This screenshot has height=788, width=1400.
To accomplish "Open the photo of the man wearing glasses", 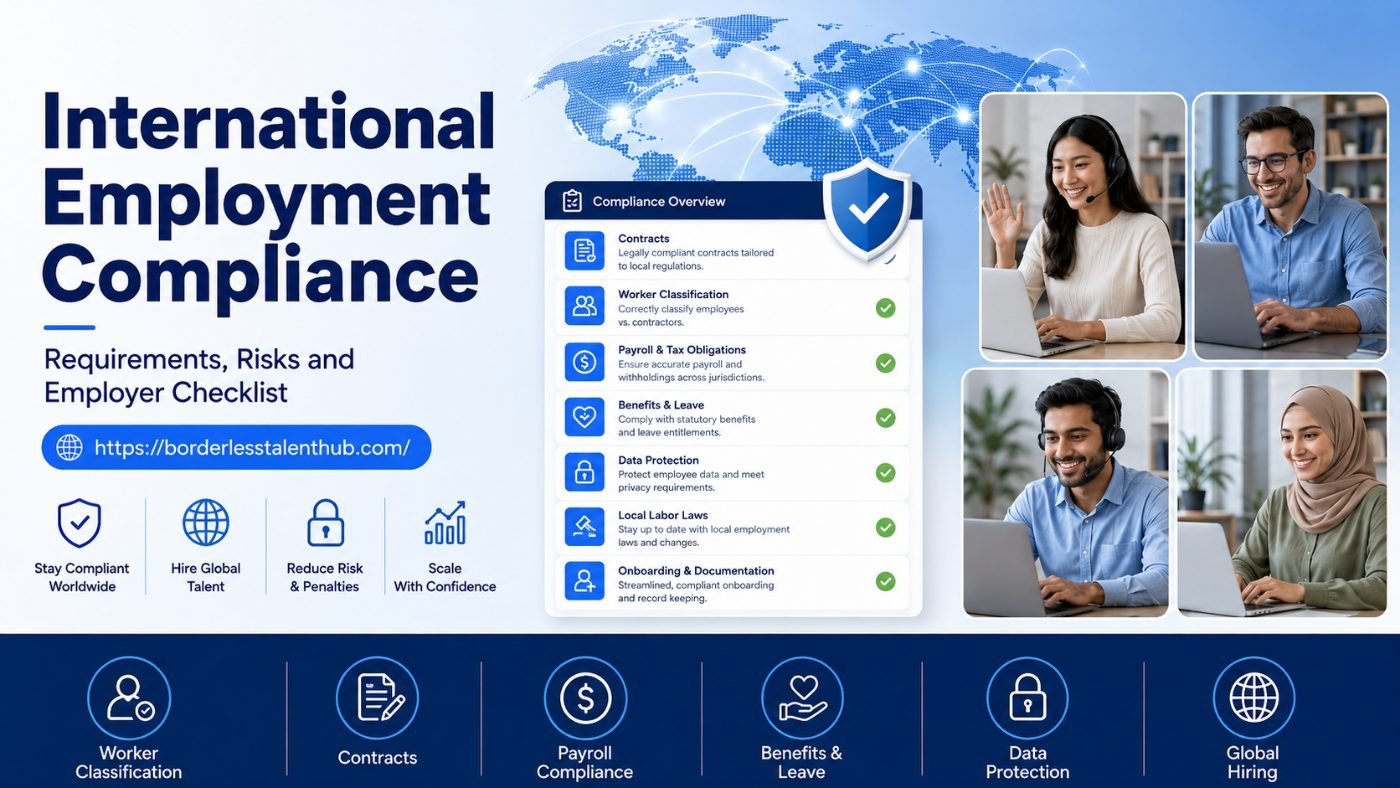I will point(1291,227).
